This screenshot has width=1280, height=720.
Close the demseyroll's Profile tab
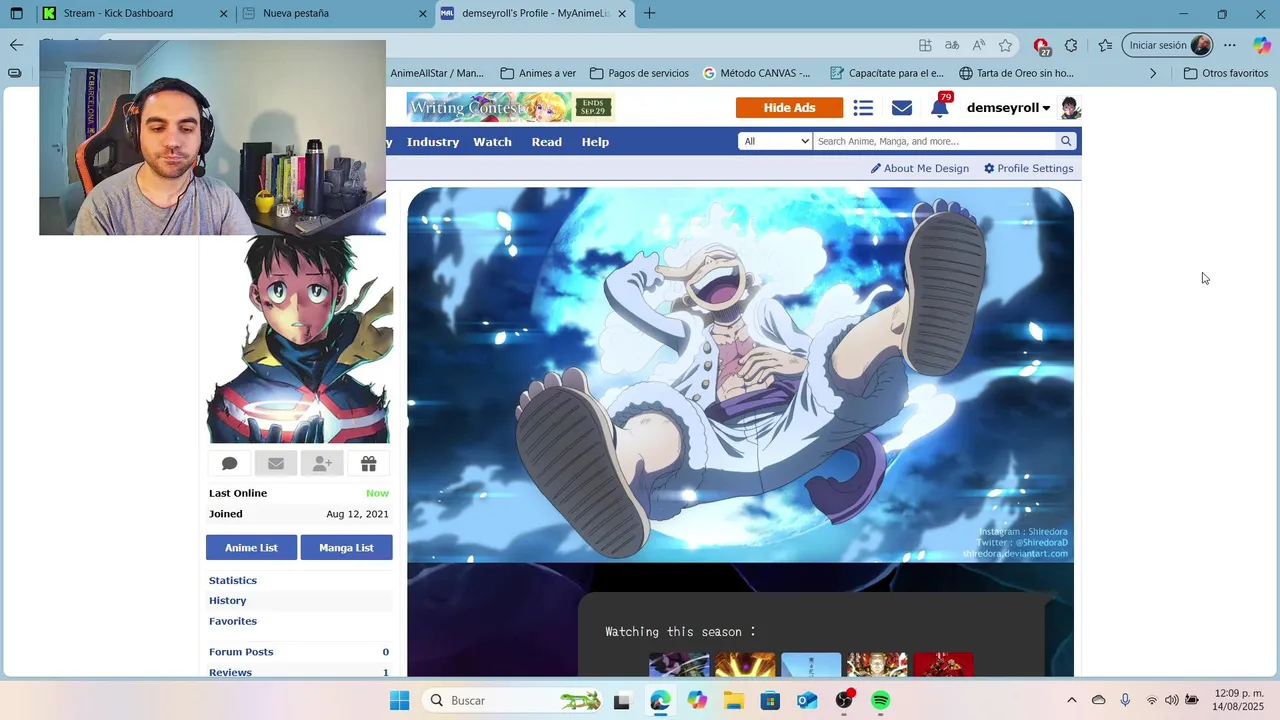(x=622, y=14)
